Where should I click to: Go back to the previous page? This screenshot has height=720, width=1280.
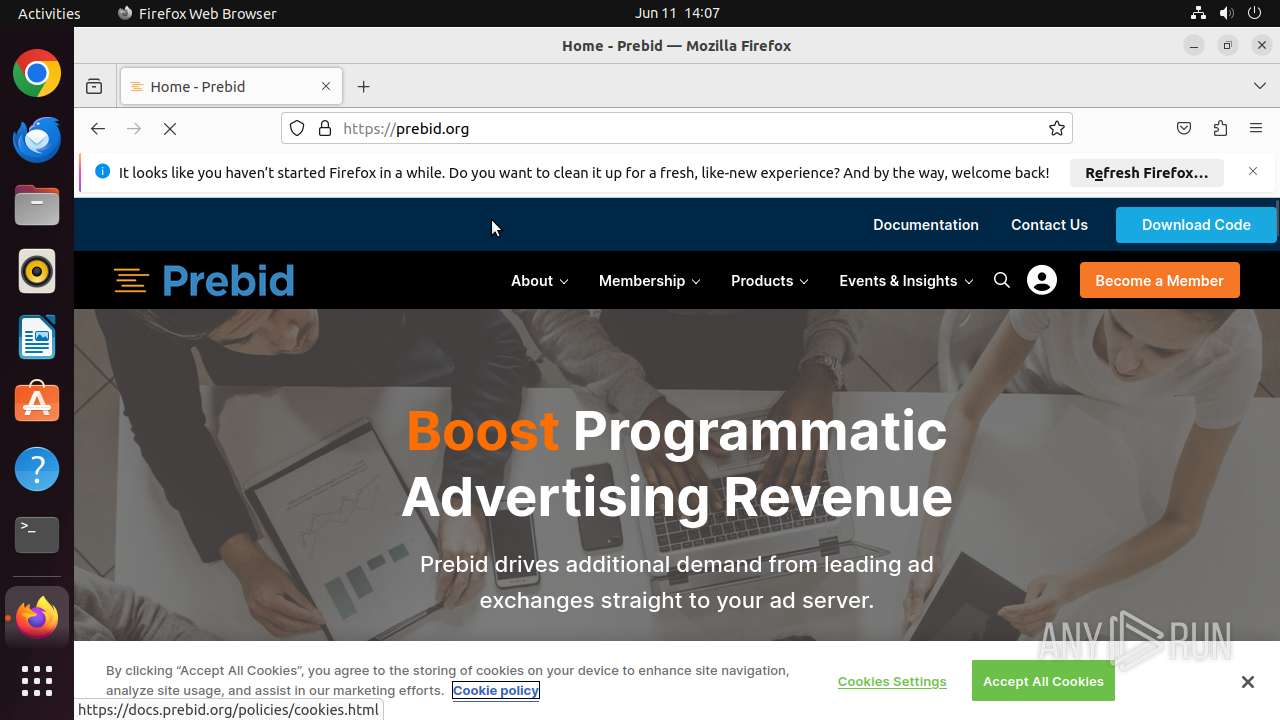click(x=97, y=128)
